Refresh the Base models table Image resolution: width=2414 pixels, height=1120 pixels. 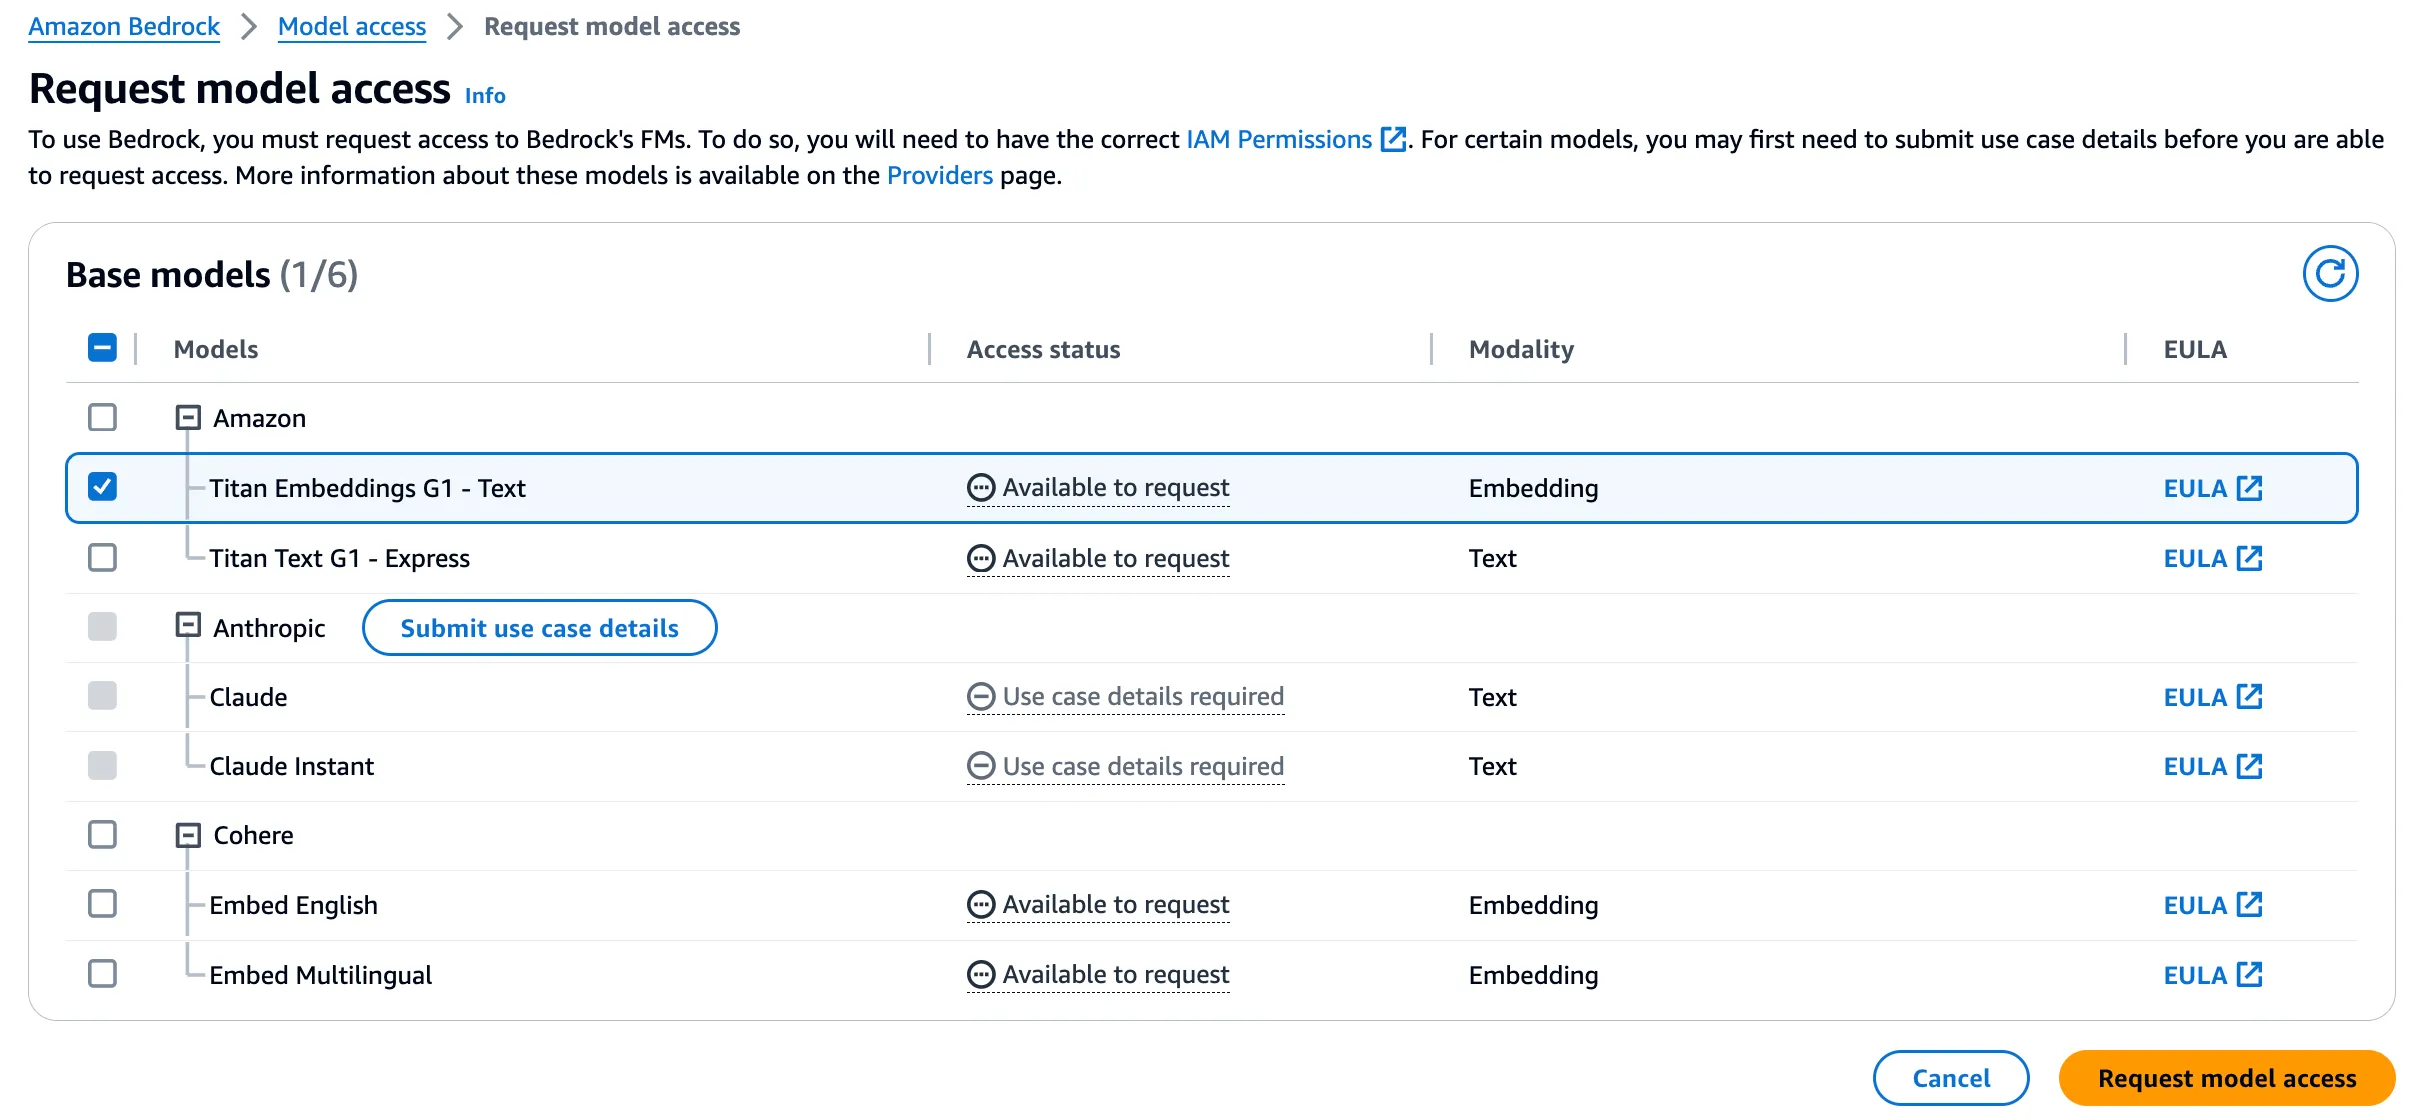2330,274
